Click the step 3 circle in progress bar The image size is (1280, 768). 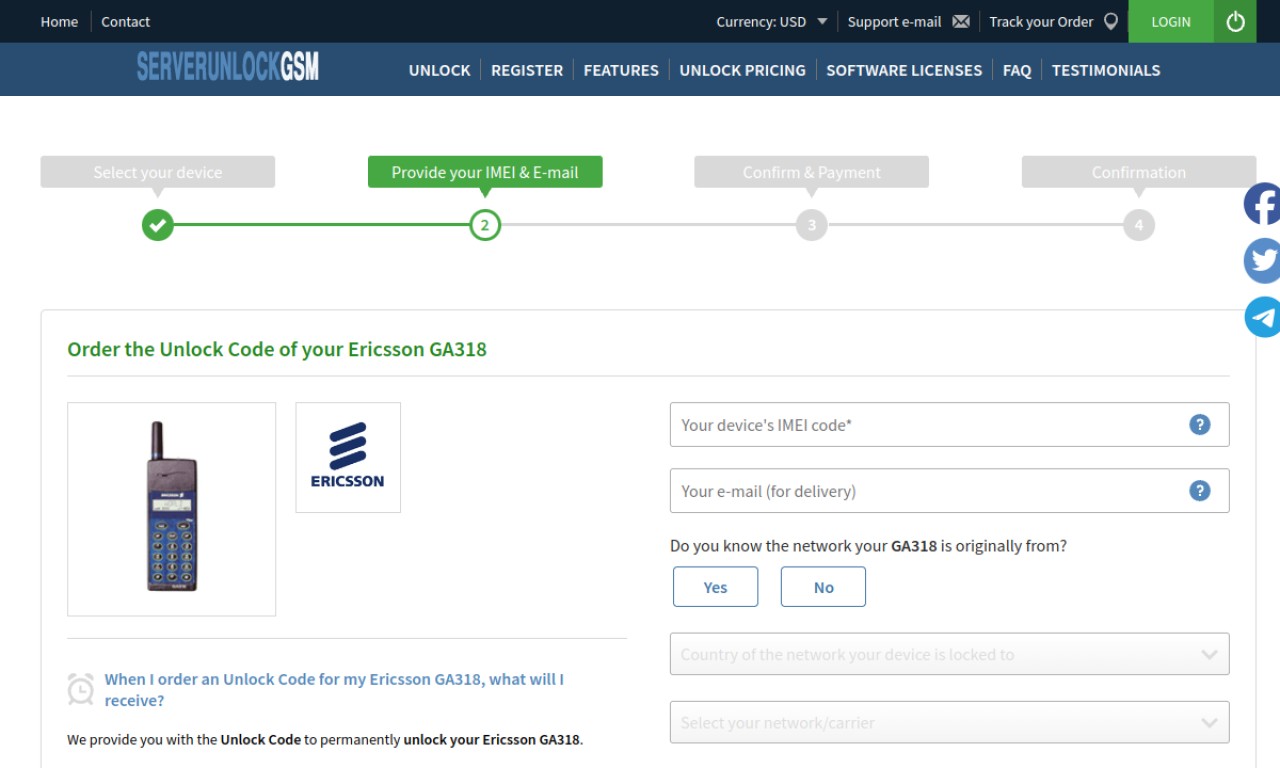pos(812,225)
